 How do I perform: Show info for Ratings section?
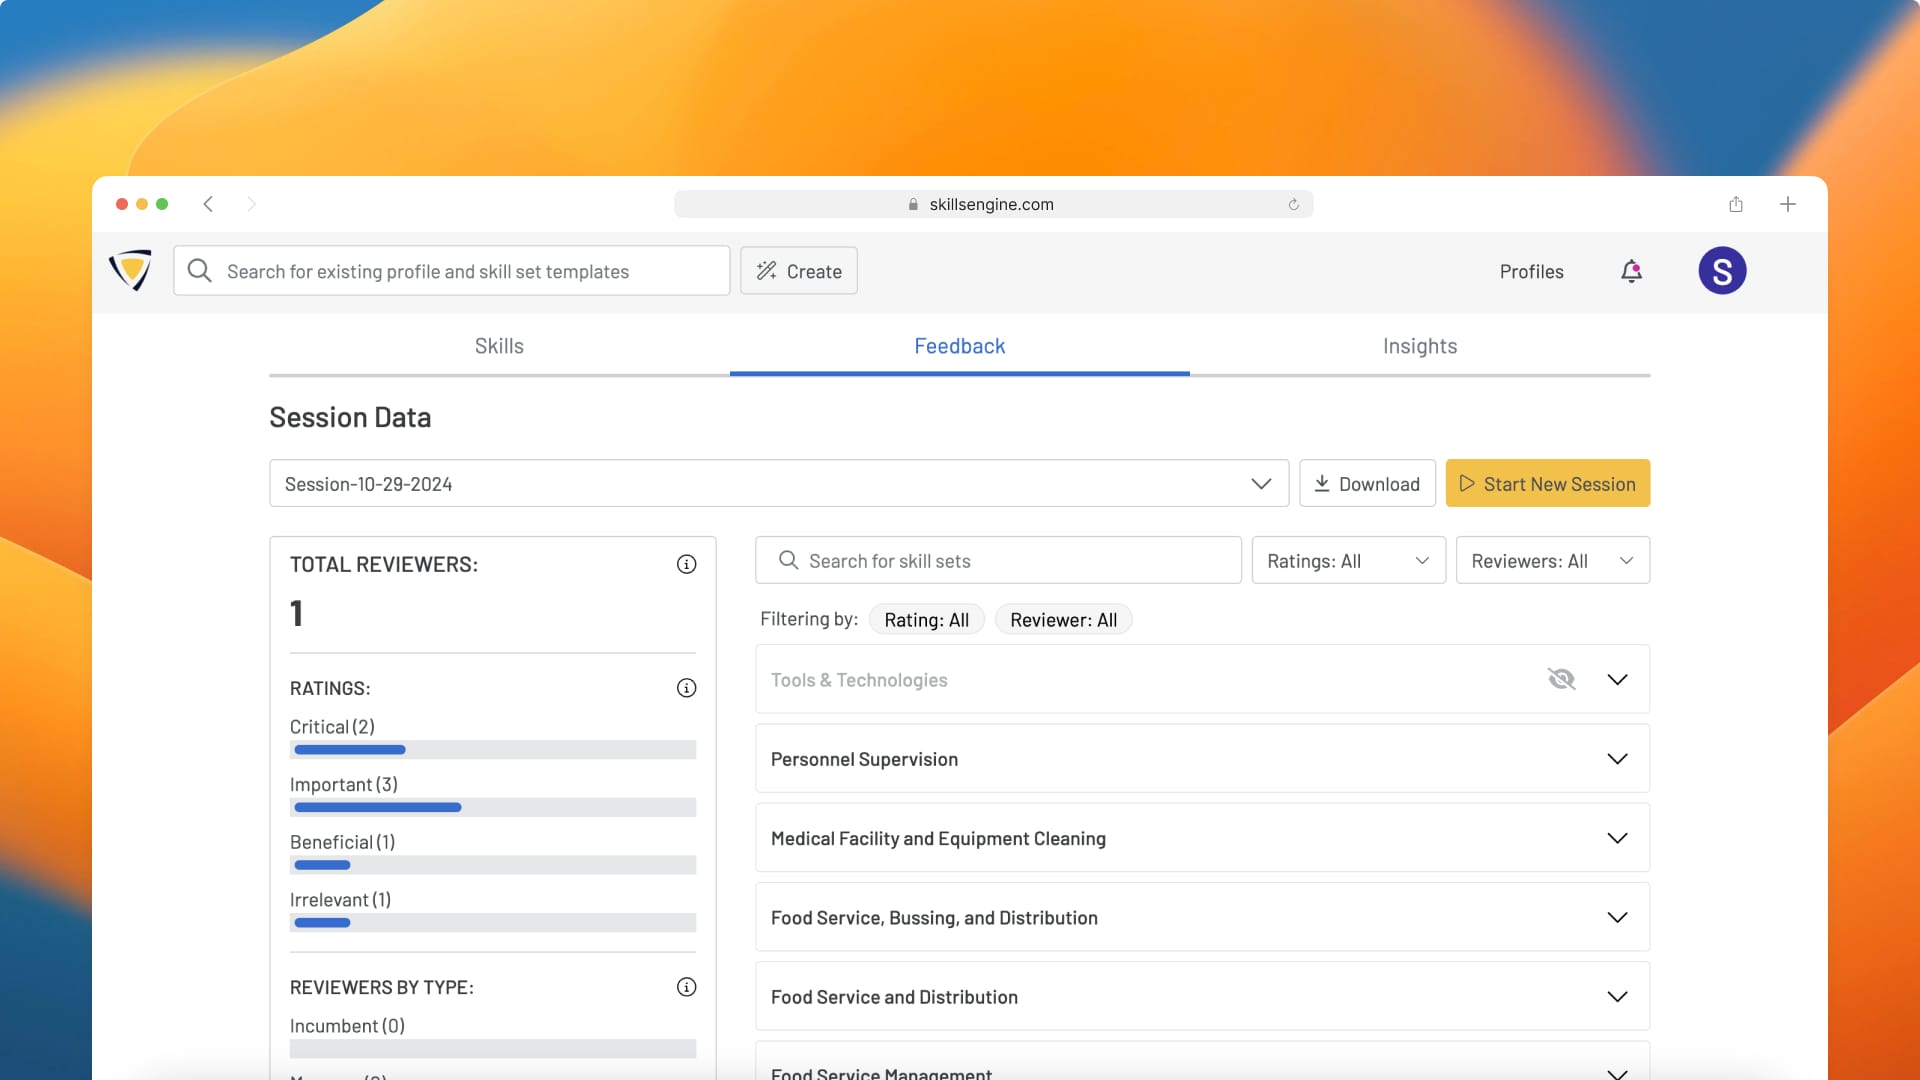686,688
